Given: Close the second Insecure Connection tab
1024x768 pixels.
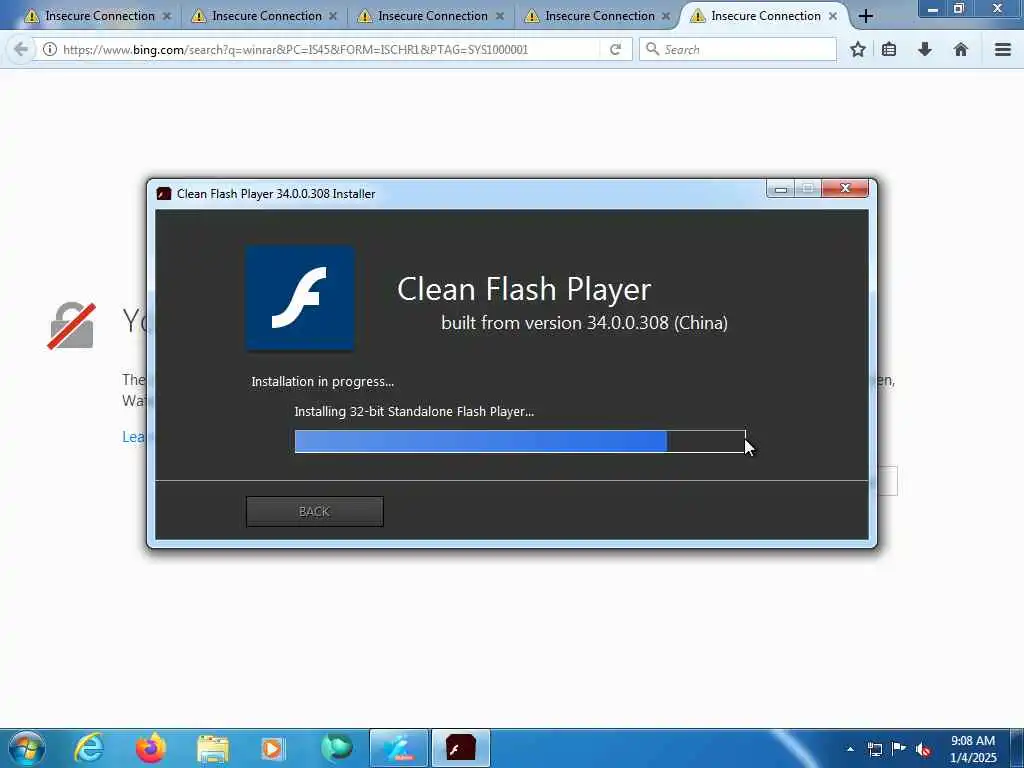Looking at the screenshot, I should [x=333, y=16].
